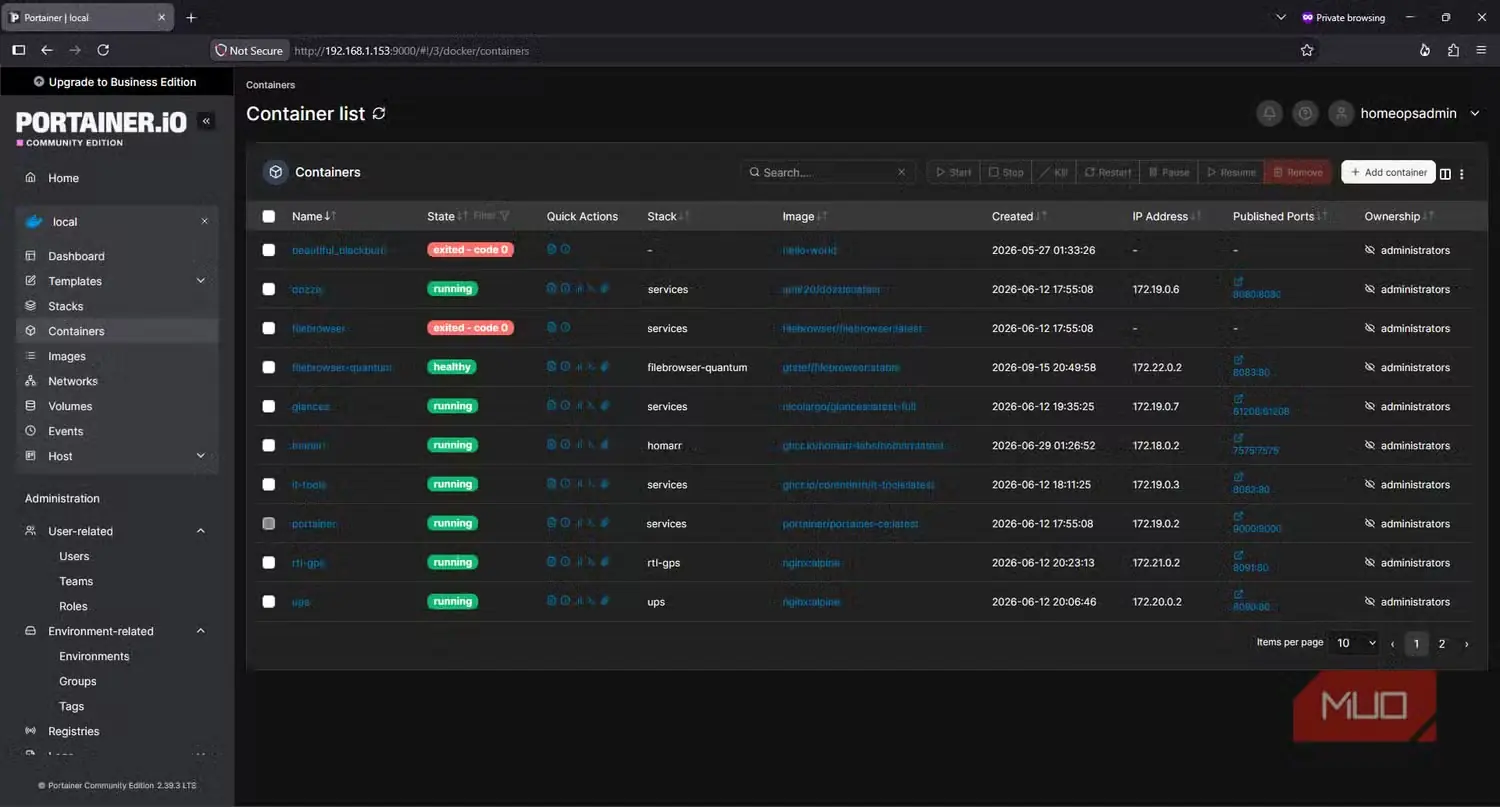
Task: Tick the checkbox for the ups row
Action: coord(268,601)
